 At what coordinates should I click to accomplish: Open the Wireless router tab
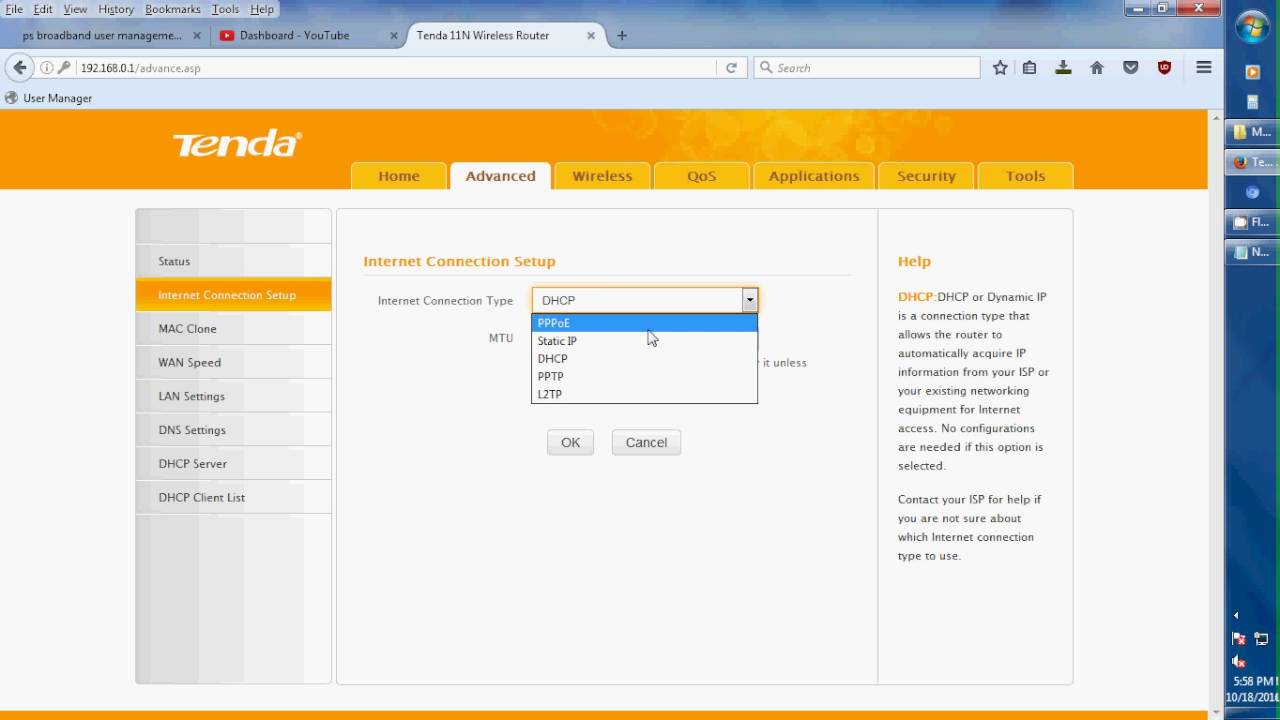pyautogui.click(x=602, y=176)
